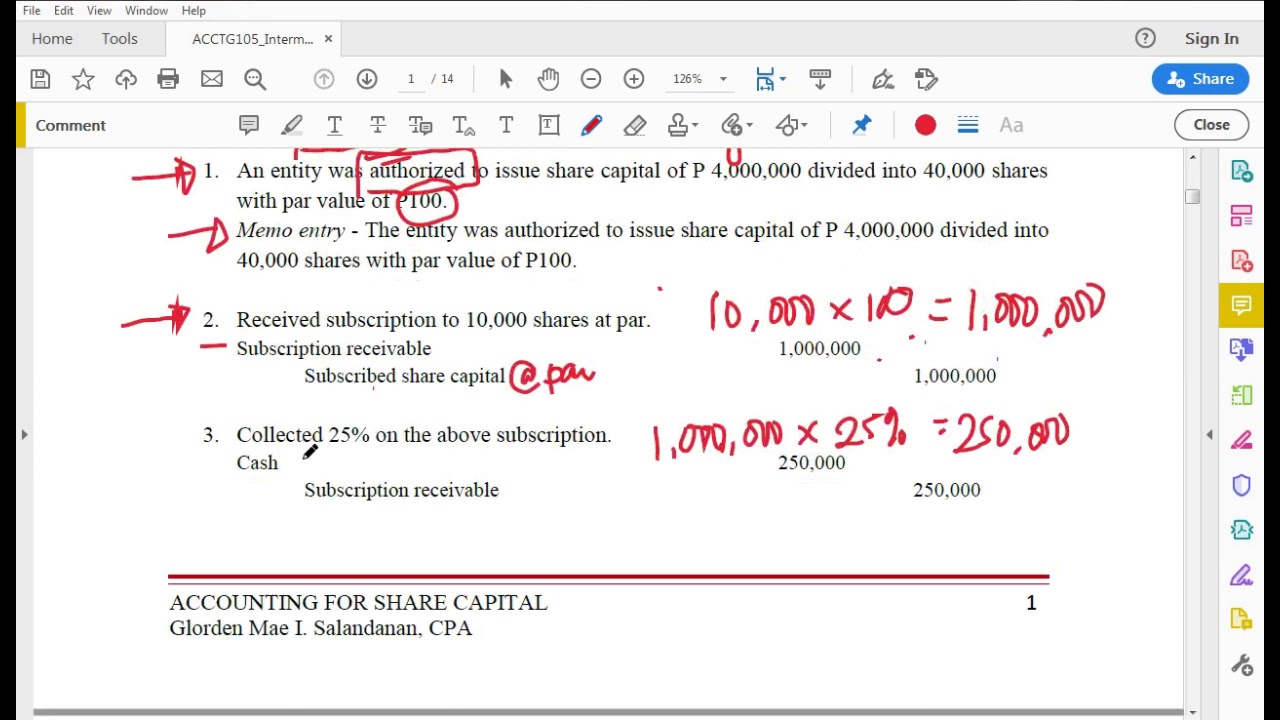Zoom in with the plus icon
Image resolution: width=1280 pixels, height=720 pixels.
pos(634,79)
